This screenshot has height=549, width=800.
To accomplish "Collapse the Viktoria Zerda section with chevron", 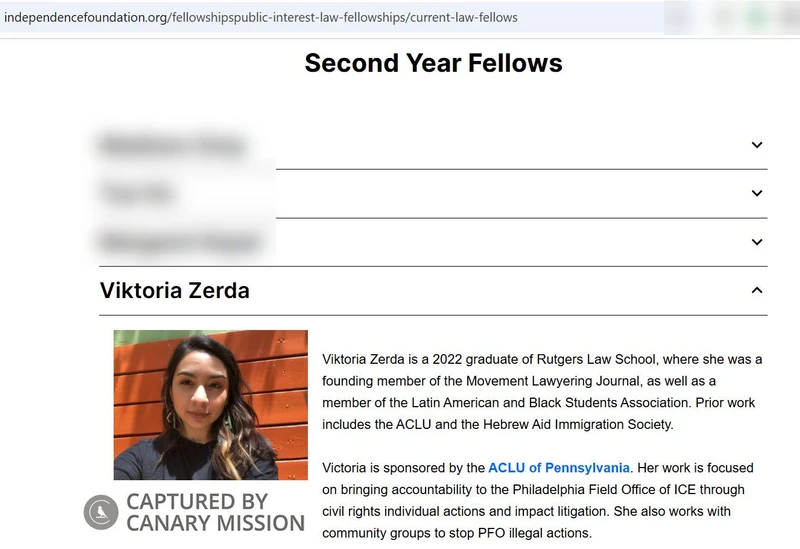I will [757, 290].
